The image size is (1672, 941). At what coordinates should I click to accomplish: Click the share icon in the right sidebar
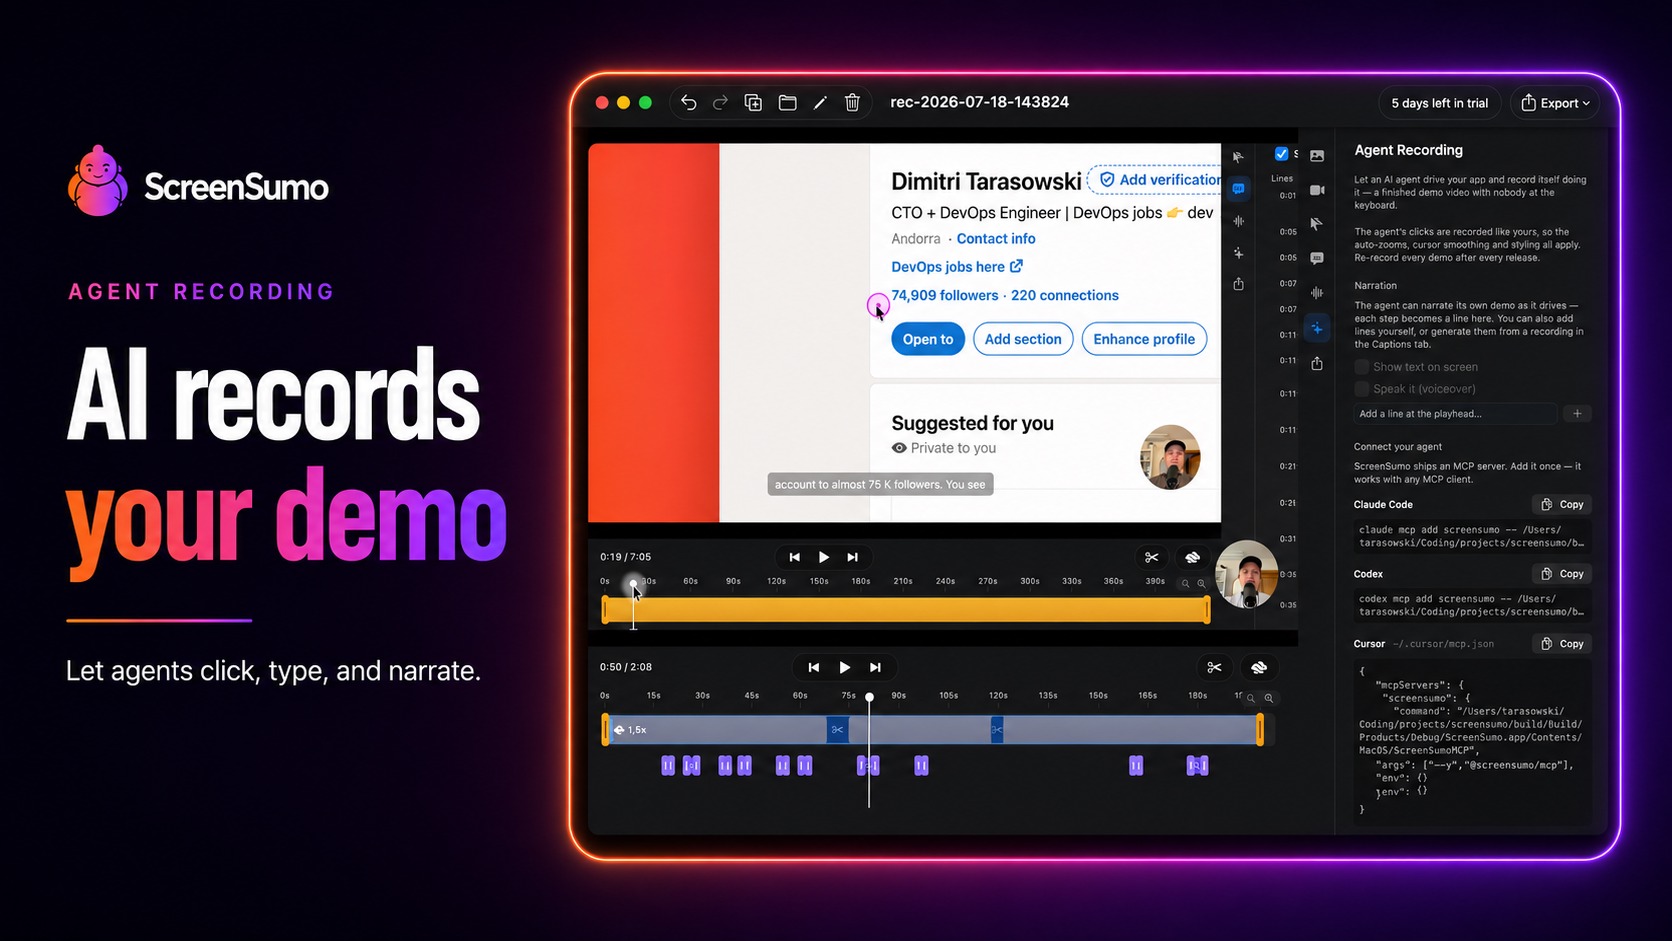(x=1317, y=363)
